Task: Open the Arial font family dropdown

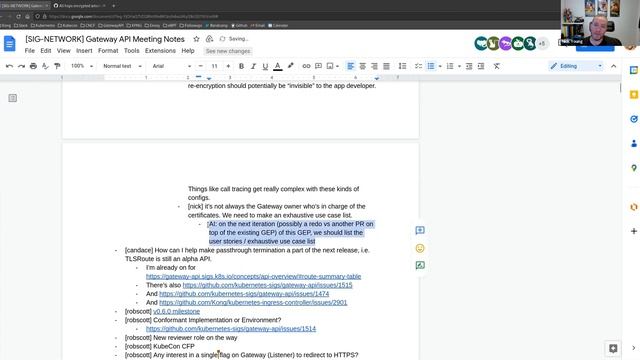Action: (171, 66)
